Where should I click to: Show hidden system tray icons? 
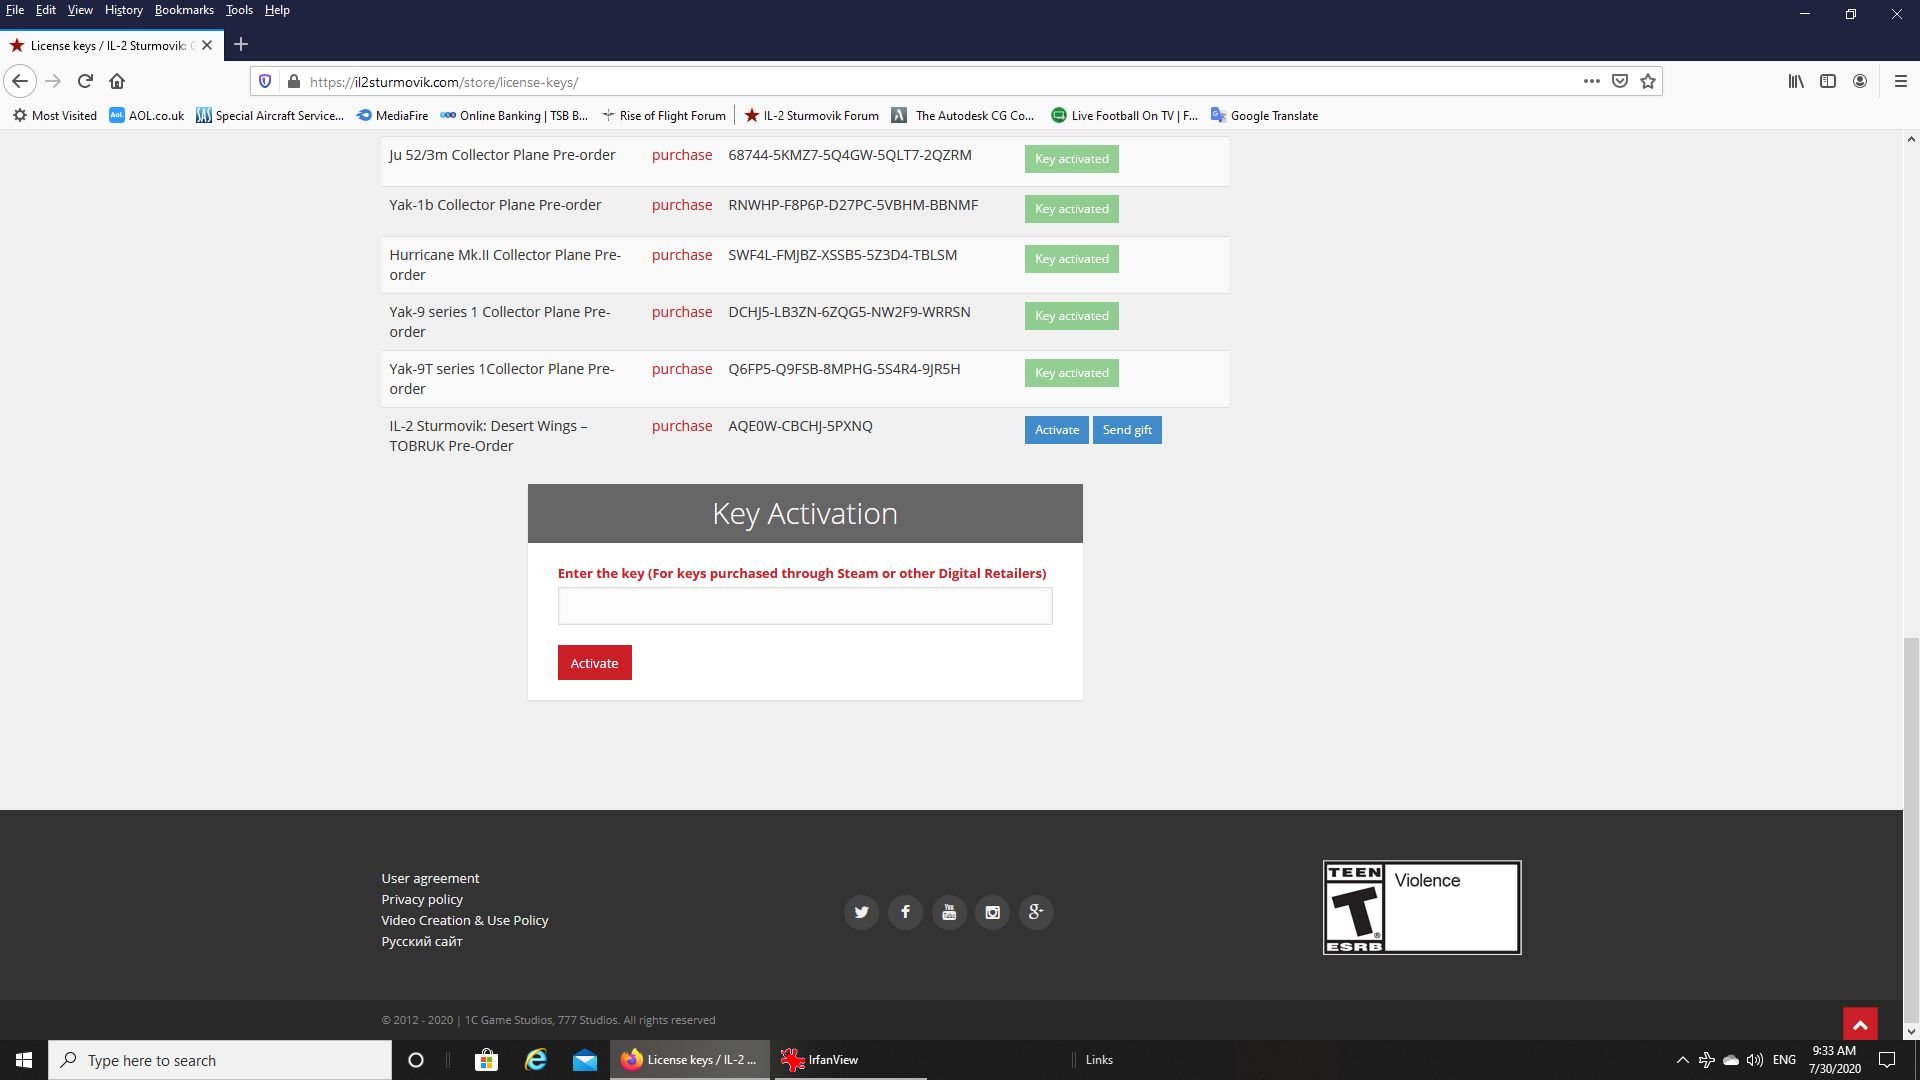pyautogui.click(x=1682, y=1060)
